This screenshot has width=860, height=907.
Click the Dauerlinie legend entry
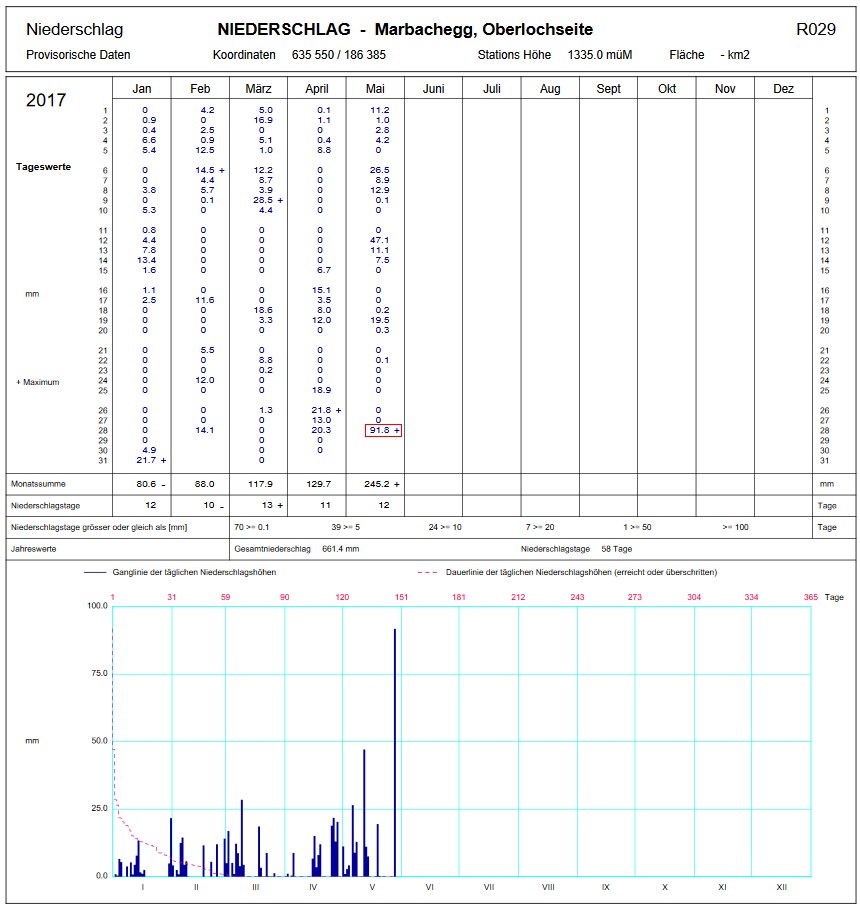566,572
